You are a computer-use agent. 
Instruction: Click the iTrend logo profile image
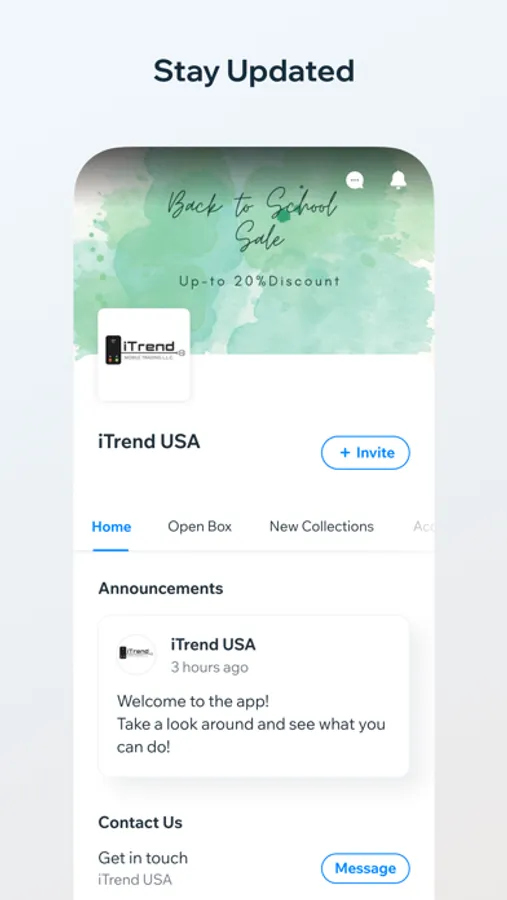pyautogui.click(x=144, y=355)
